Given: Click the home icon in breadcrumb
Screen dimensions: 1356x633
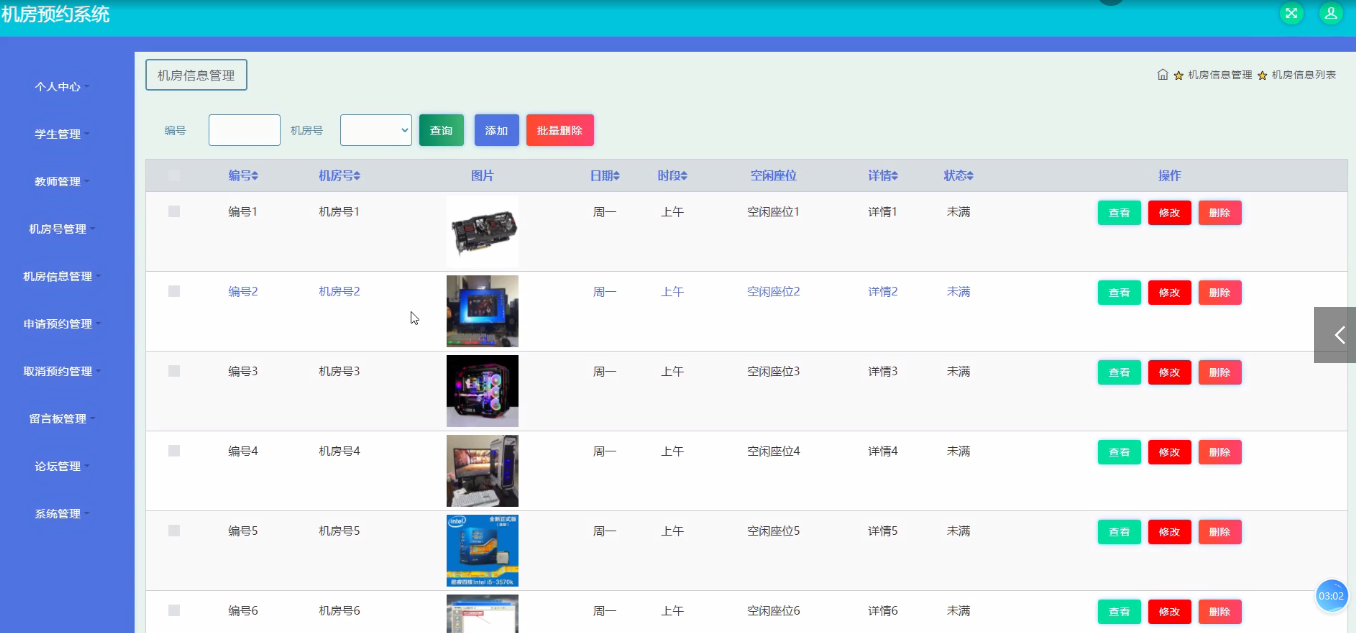Looking at the screenshot, I should [x=1162, y=75].
